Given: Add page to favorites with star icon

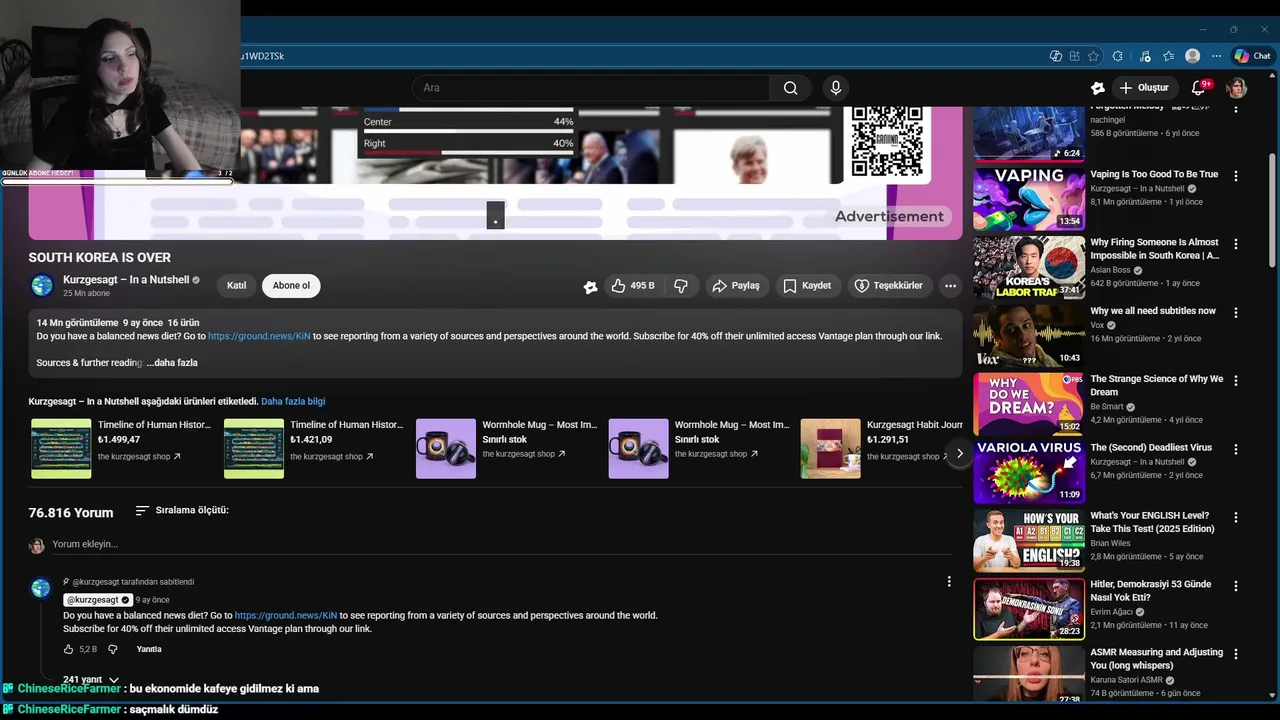Looking at the screenshot, I should tap(1094, 56).
